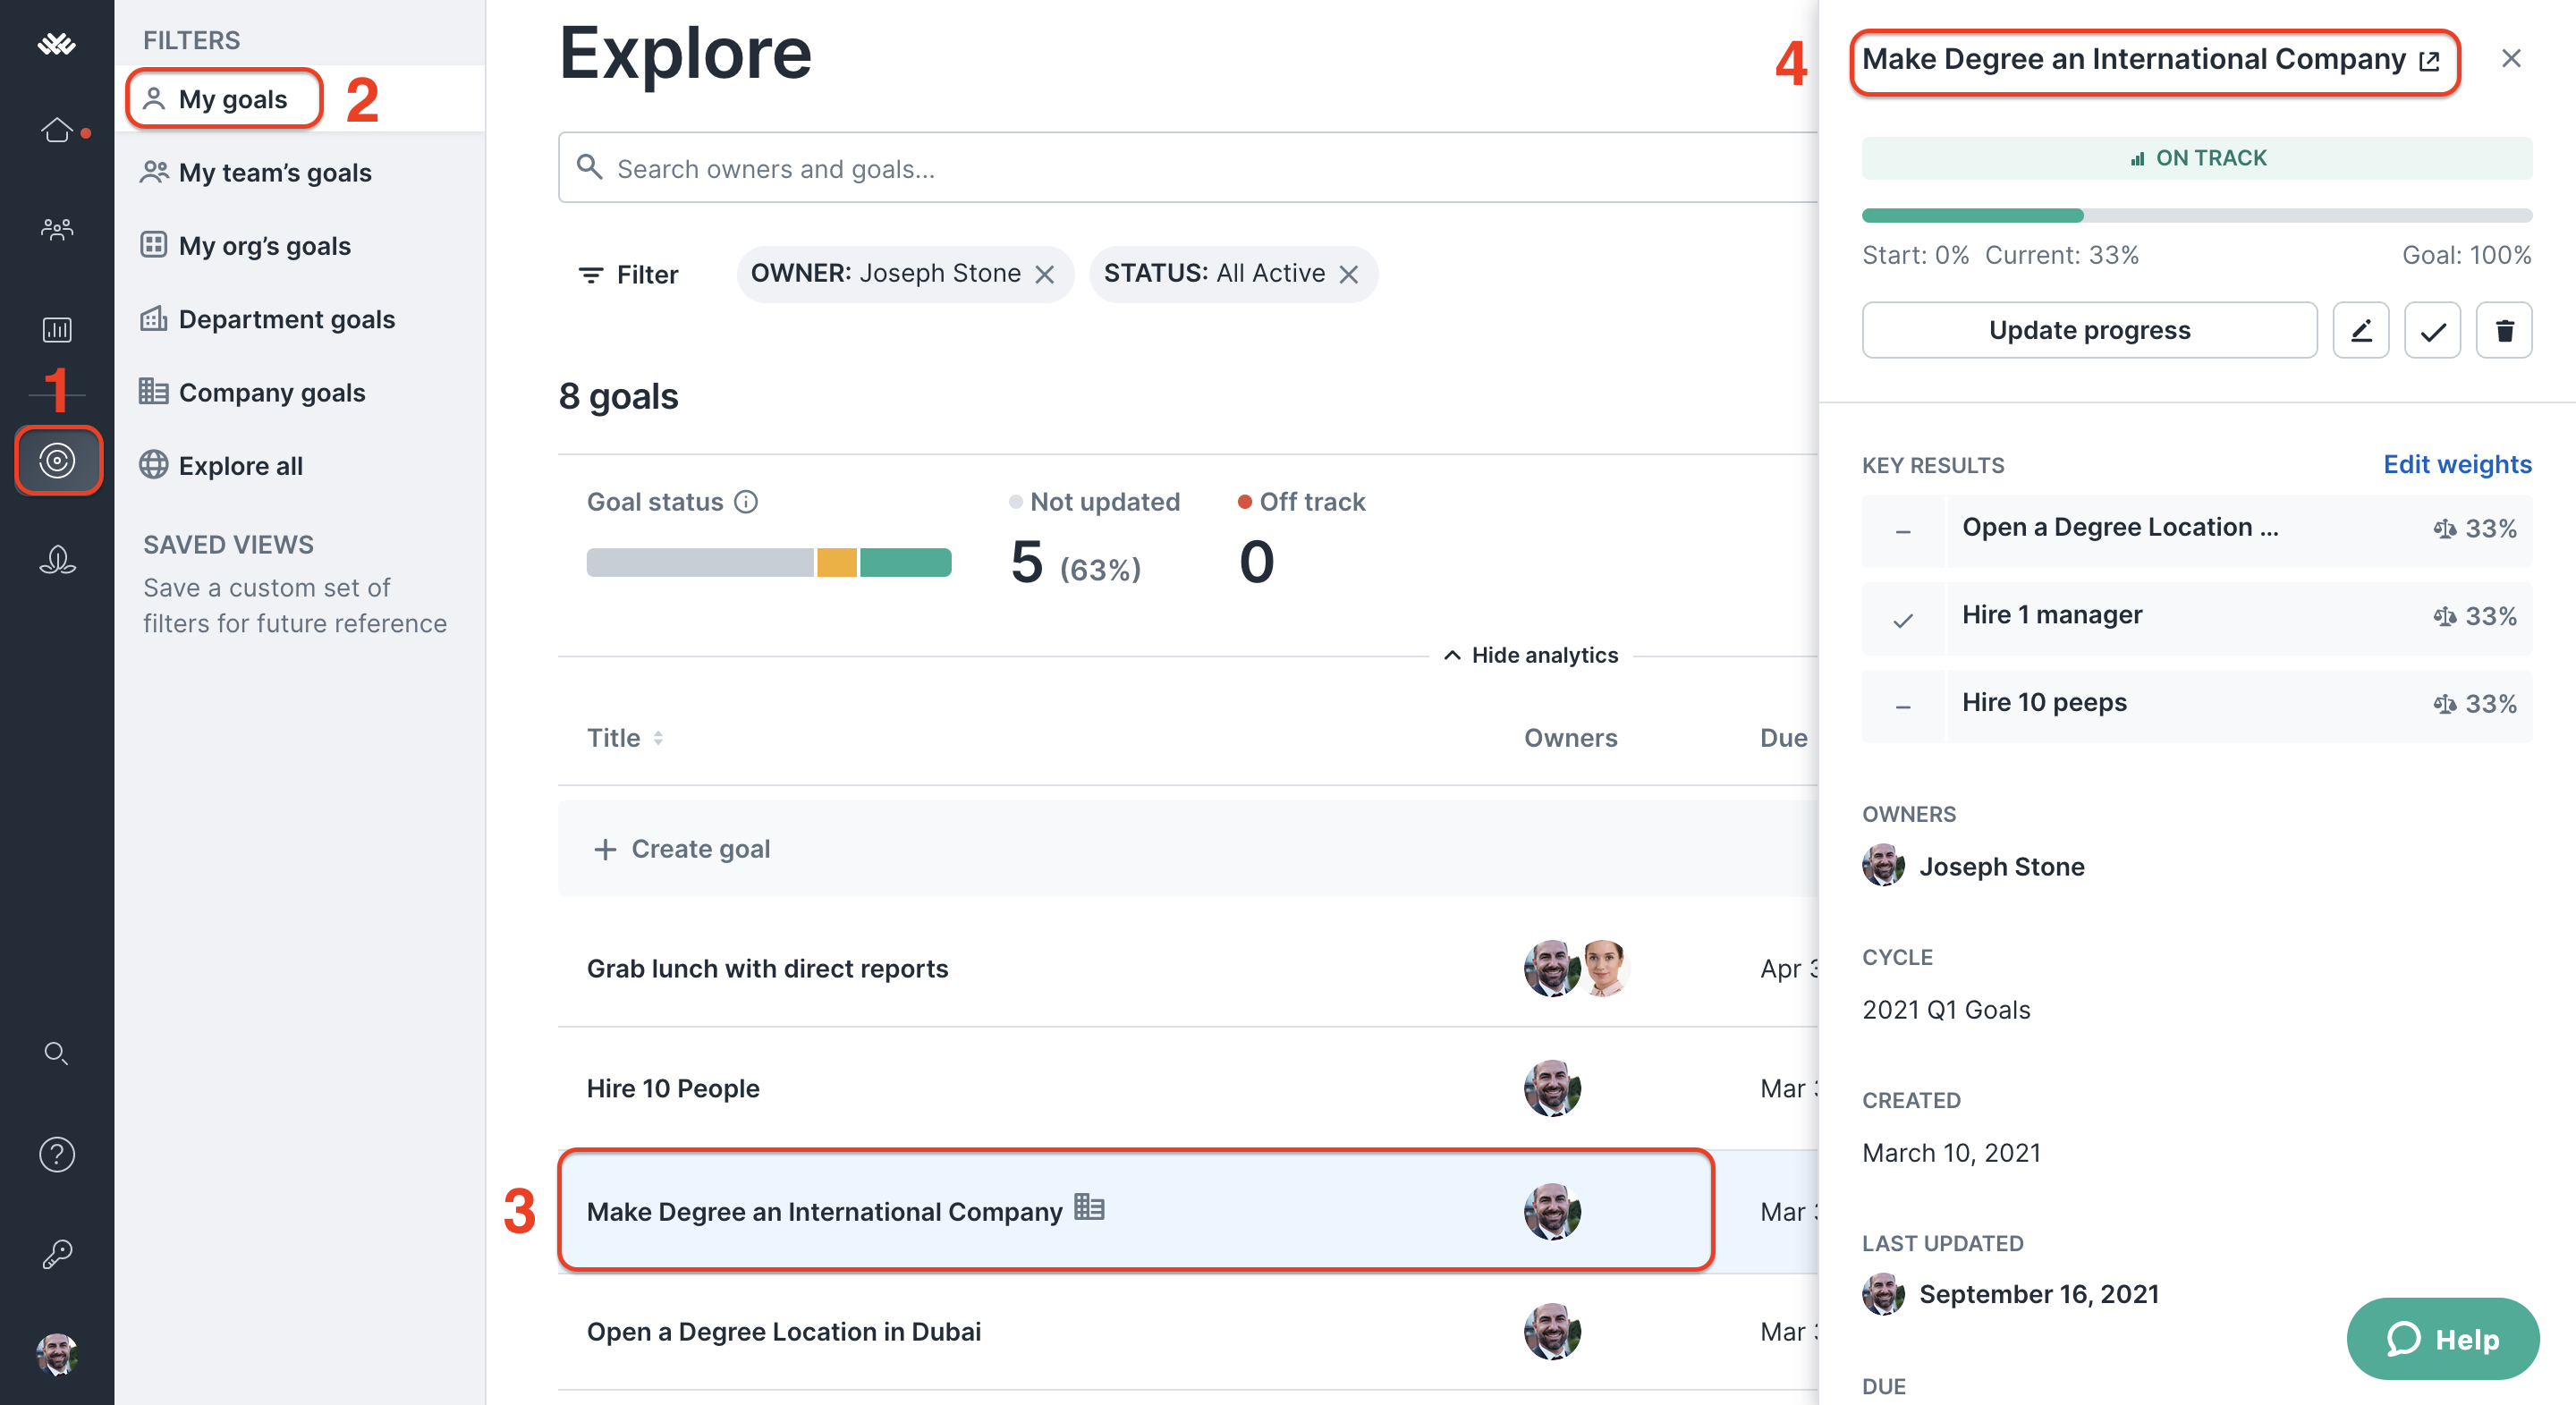Click company icon beside Make Degree goal title
2576x1405 pixels.
coord(1089,1208)
